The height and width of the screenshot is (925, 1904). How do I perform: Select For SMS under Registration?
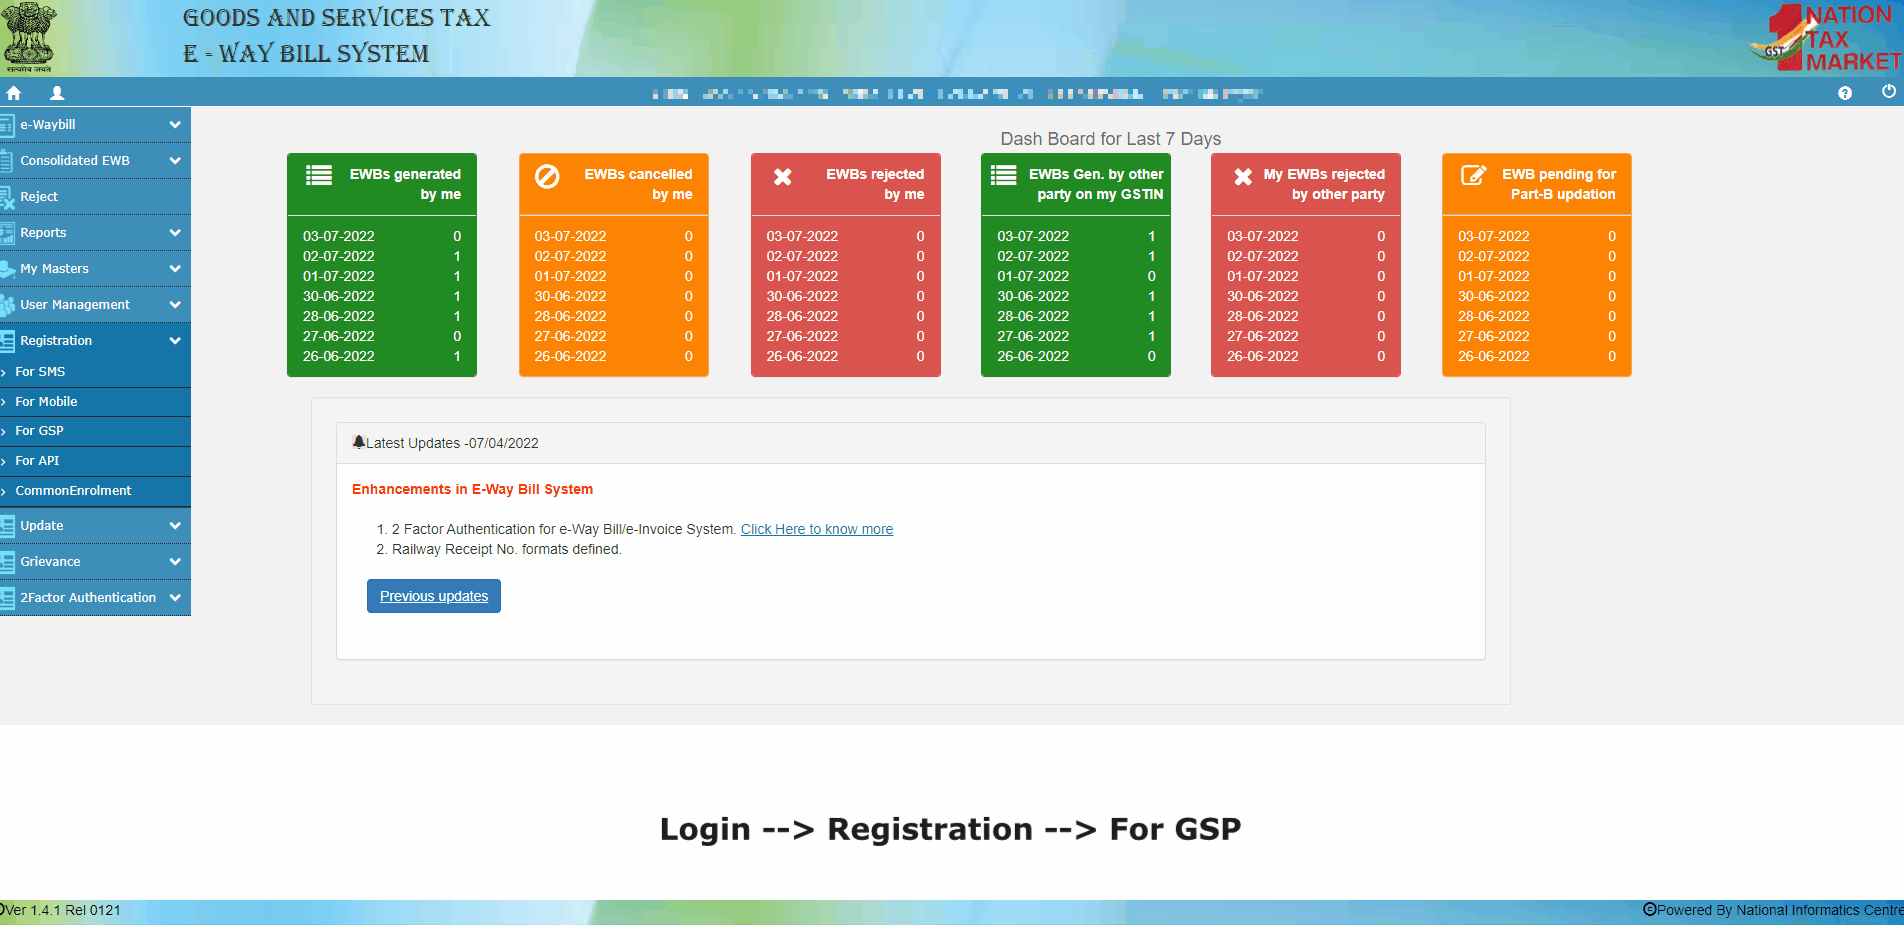tap(95, 372)
